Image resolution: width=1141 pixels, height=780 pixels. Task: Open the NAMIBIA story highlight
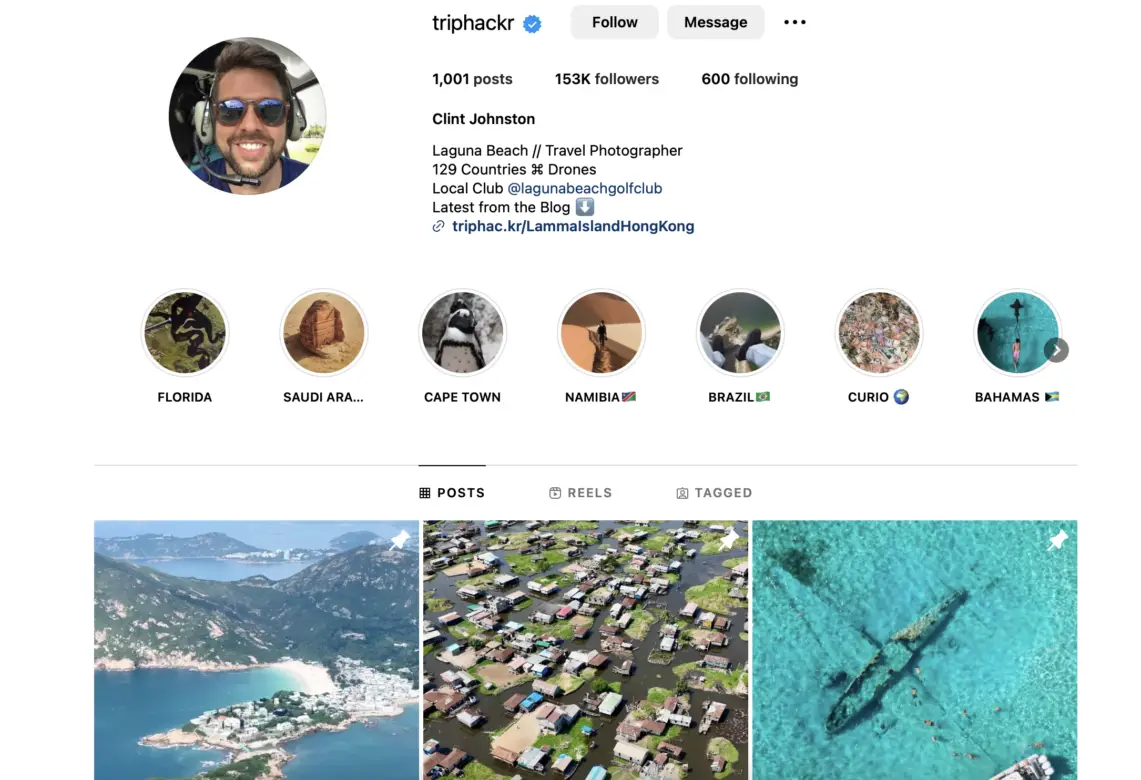click(601, 333)
